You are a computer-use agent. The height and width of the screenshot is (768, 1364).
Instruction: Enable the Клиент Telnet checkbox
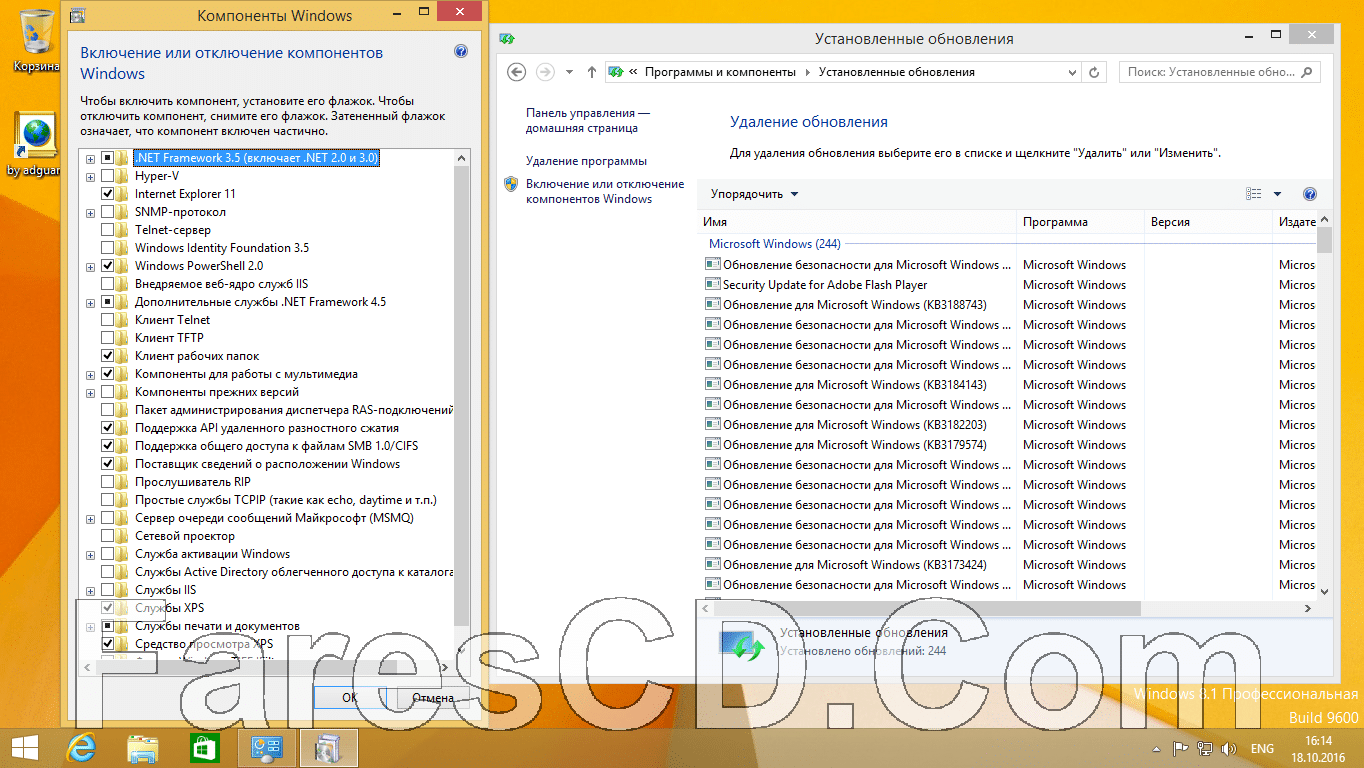[107, 320]
